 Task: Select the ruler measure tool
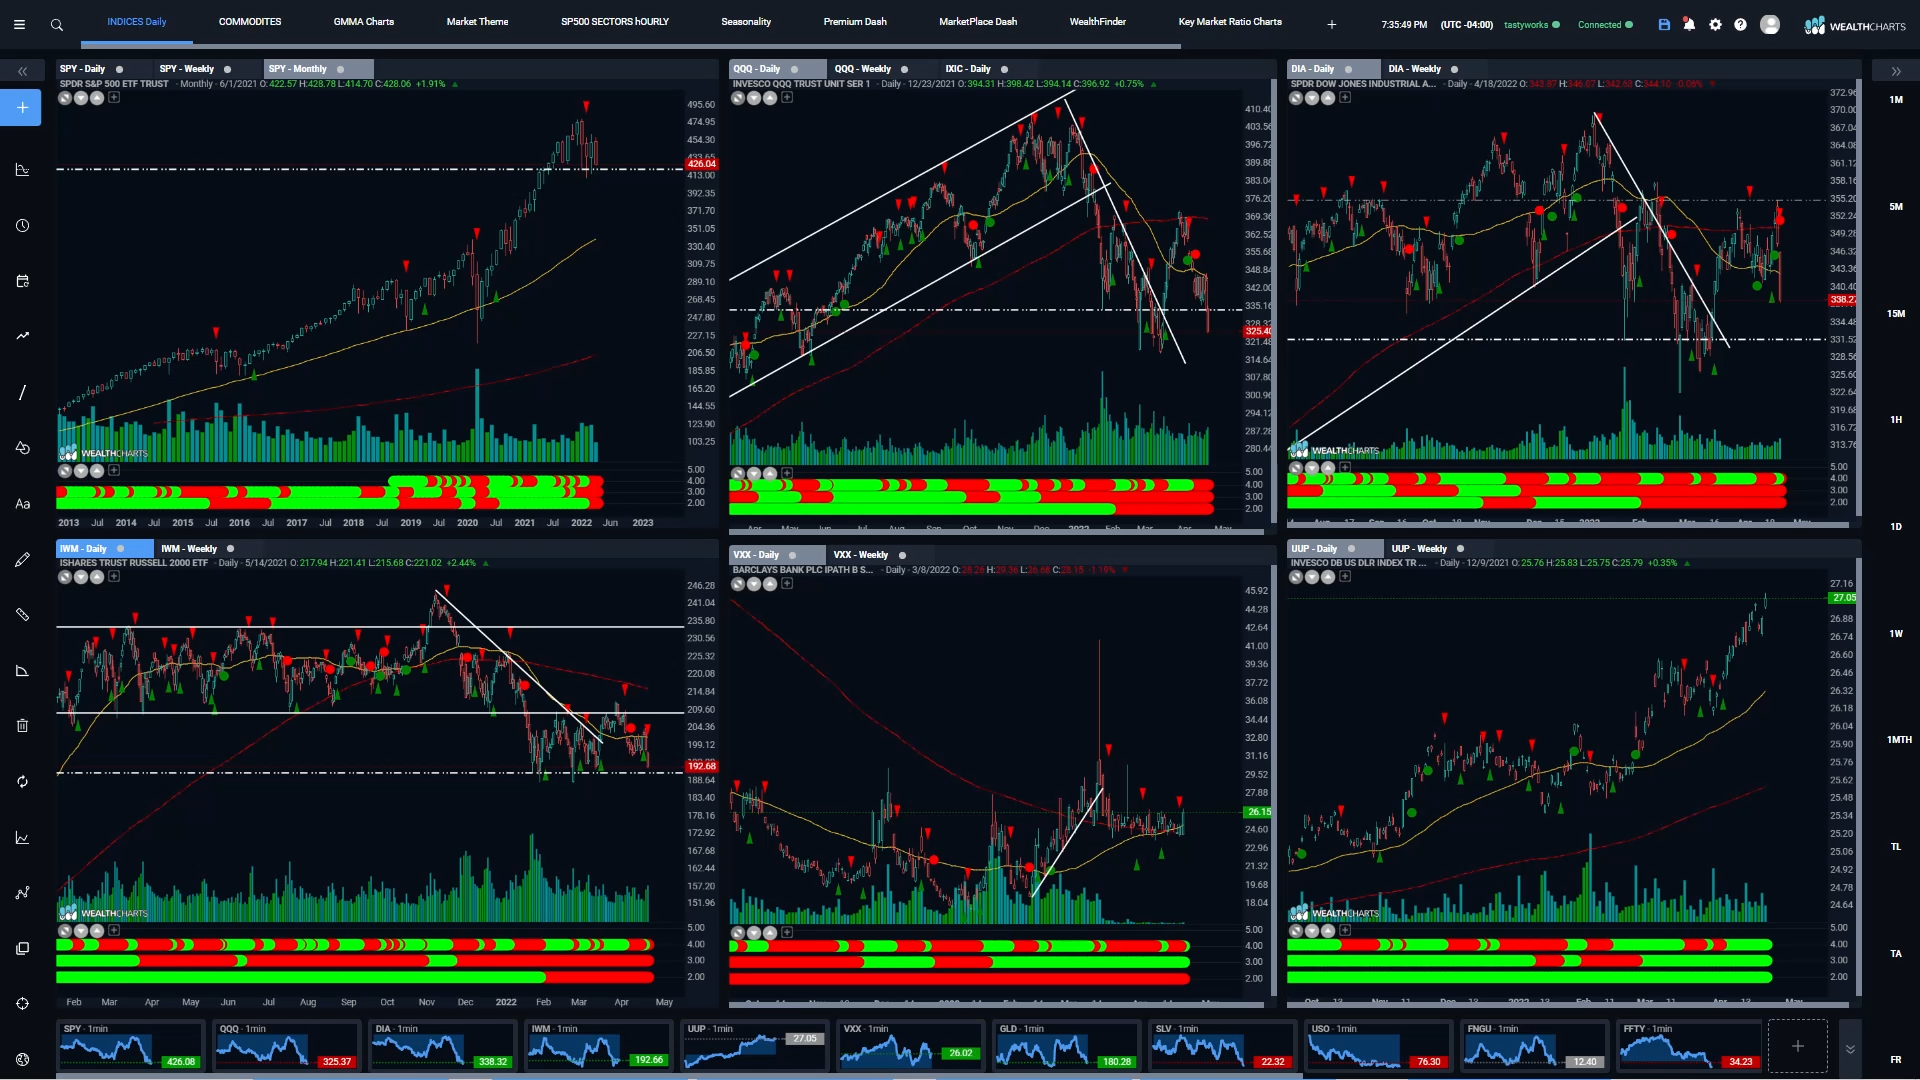(x=22, y=614)
